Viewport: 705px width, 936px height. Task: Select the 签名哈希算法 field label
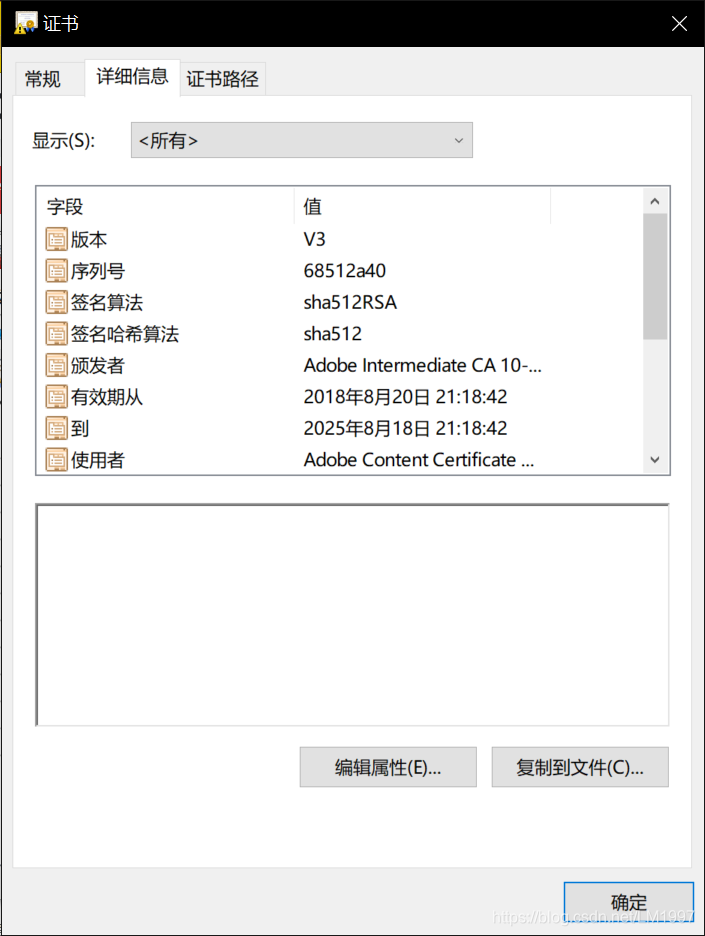point(125,334)
